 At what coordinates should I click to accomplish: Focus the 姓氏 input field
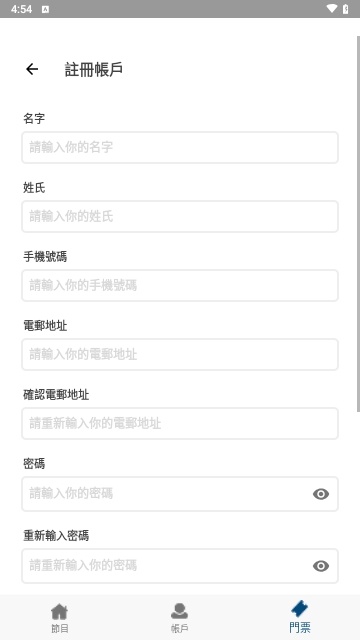pyautogui.click(x=180, y=216)
